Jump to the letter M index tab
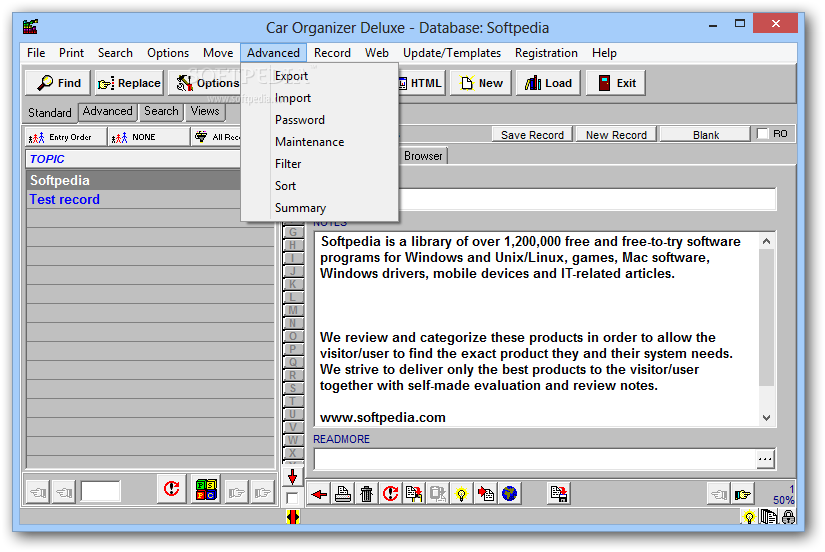Viewport: 825px width, 552px height. pyautogui.click(x=293, y=310)
